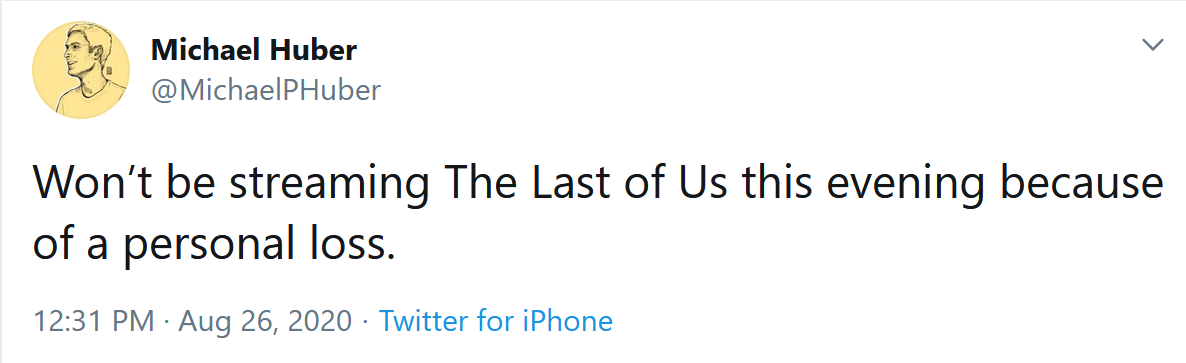
Task: Click the "2020" year in the date
Action: [321, 321]
